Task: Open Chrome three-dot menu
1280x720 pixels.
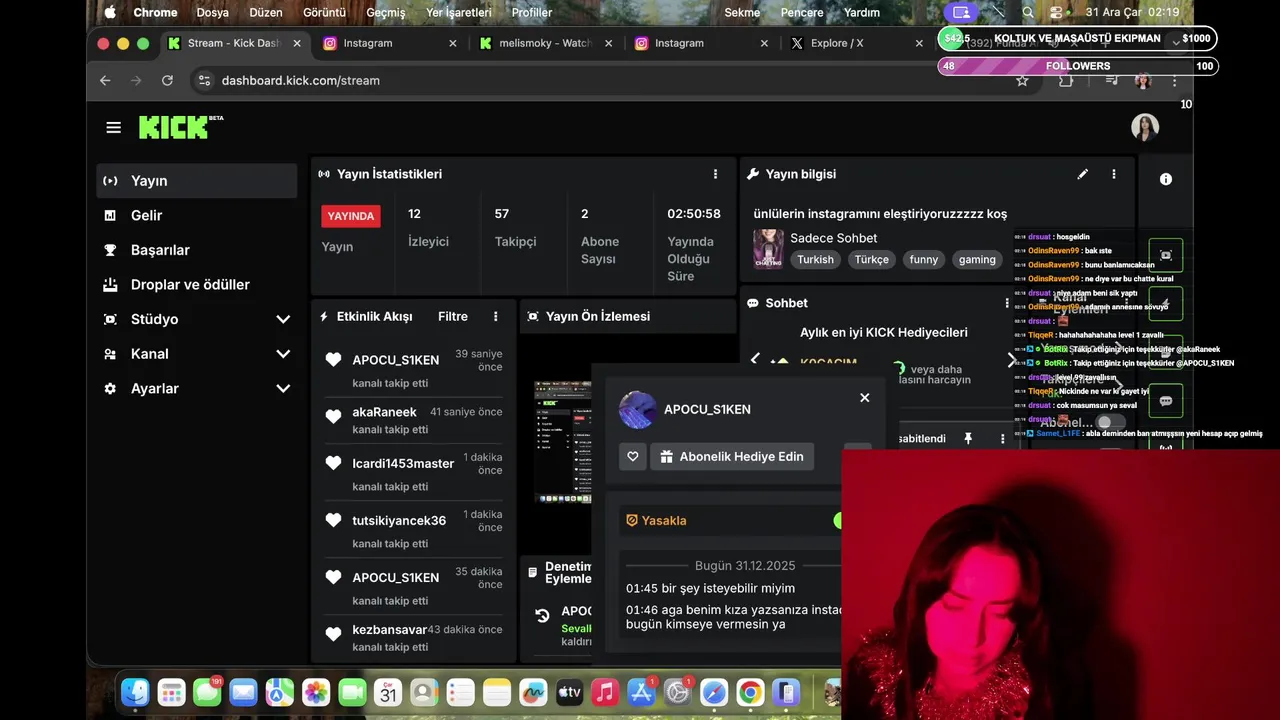Action: [1175, 80]
